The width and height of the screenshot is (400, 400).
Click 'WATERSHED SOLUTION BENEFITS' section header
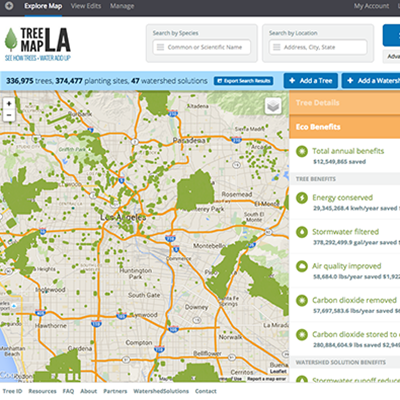[x=341, y=362]
